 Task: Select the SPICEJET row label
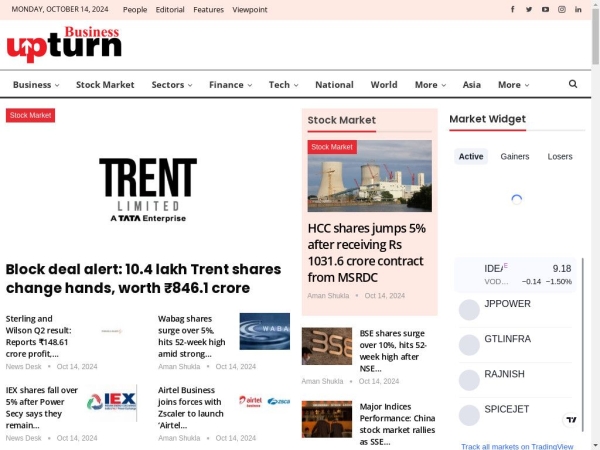pyautogui.click(x=507, y=409)
